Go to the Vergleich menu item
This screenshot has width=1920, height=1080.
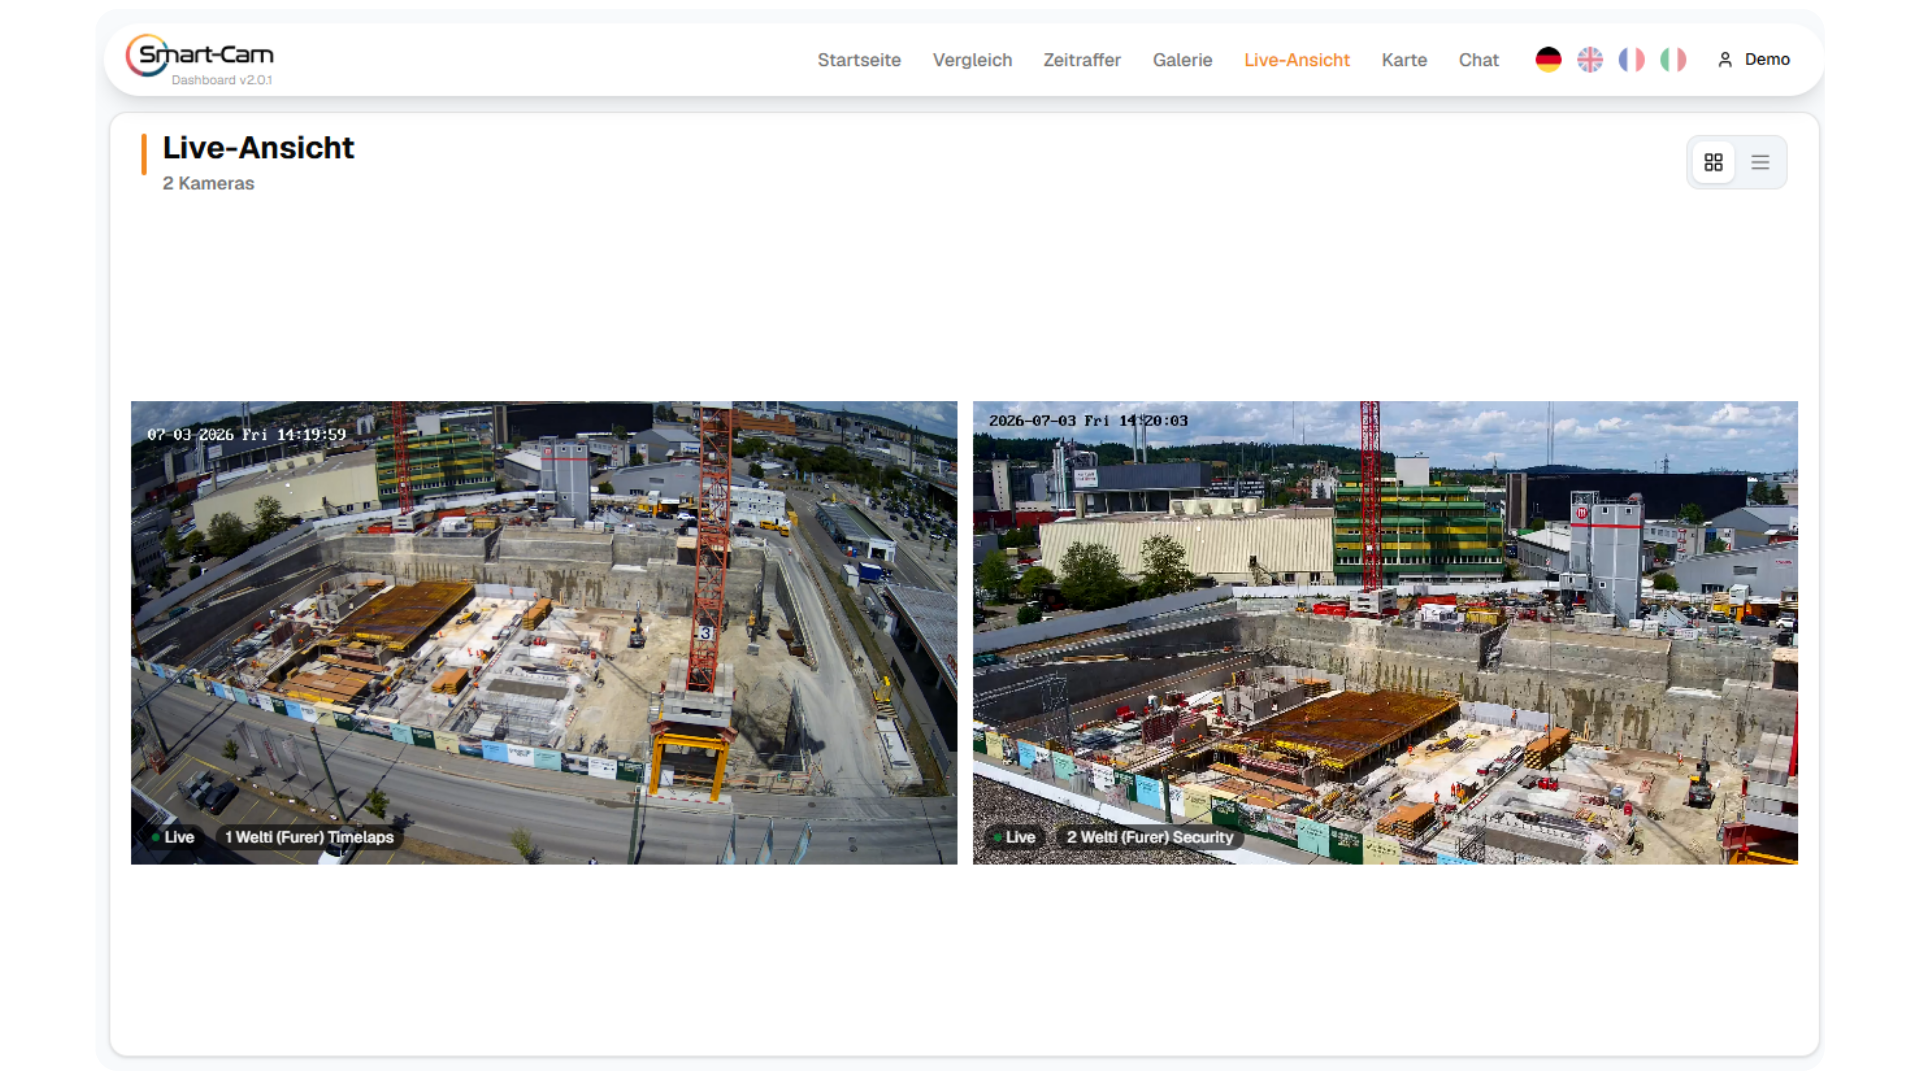pyautogui.click(x=972, y=60)
